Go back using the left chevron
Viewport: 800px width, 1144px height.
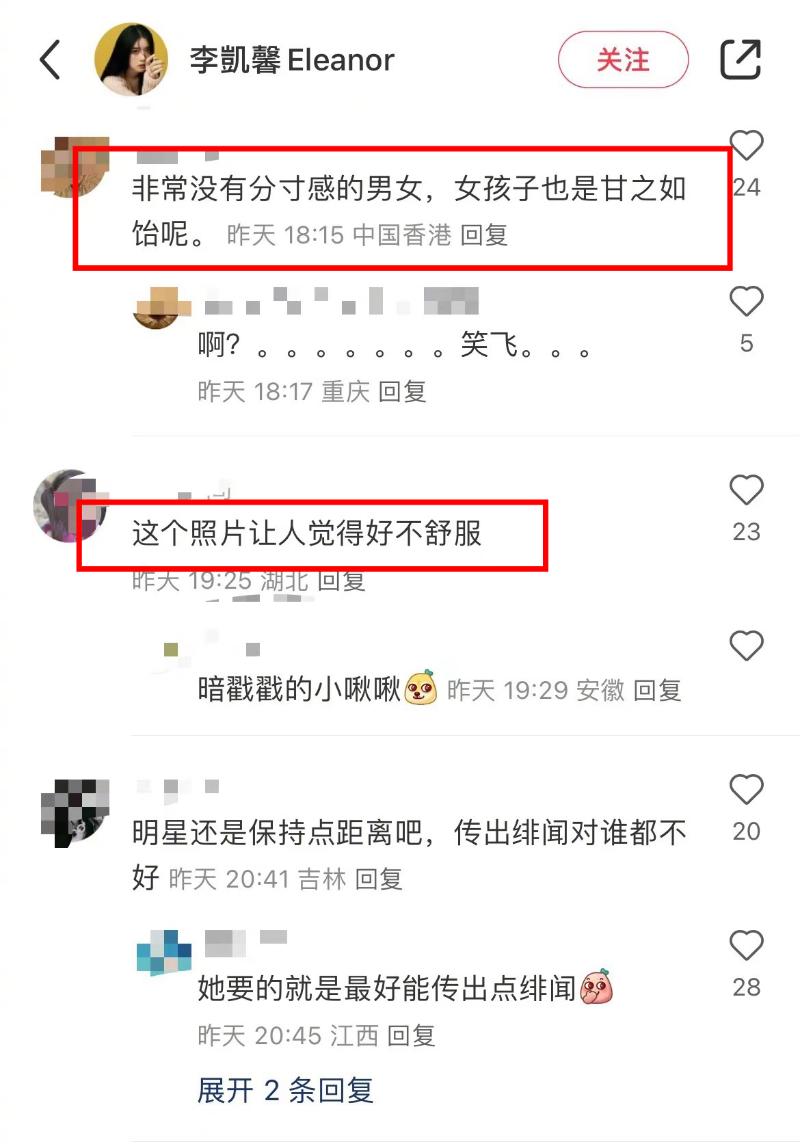point(50,59)
